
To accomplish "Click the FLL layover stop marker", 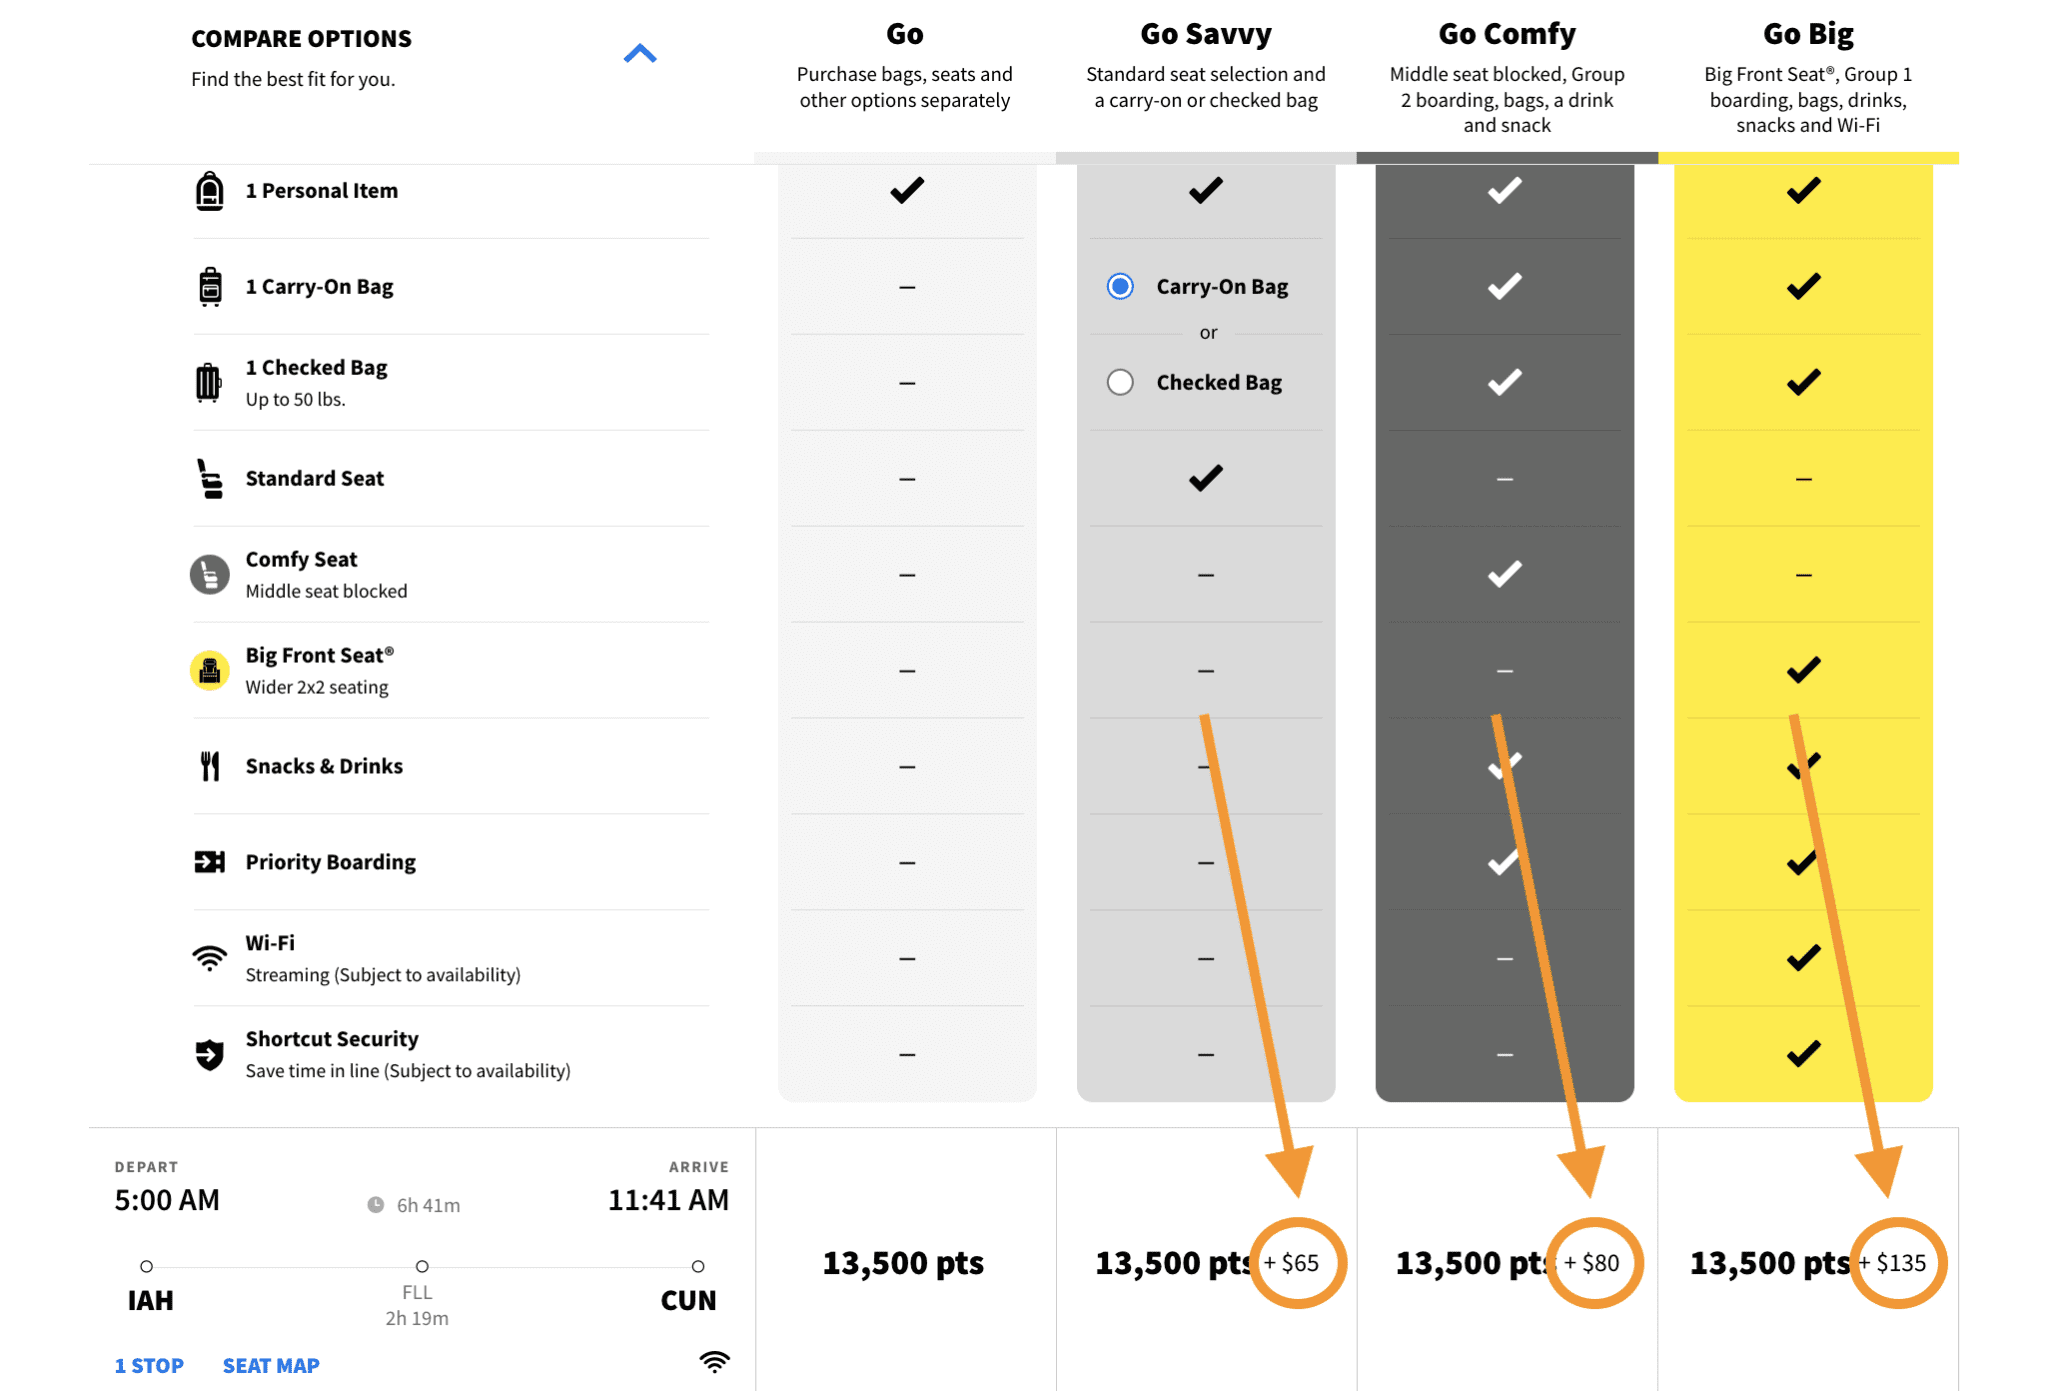I will (422, 1266).
